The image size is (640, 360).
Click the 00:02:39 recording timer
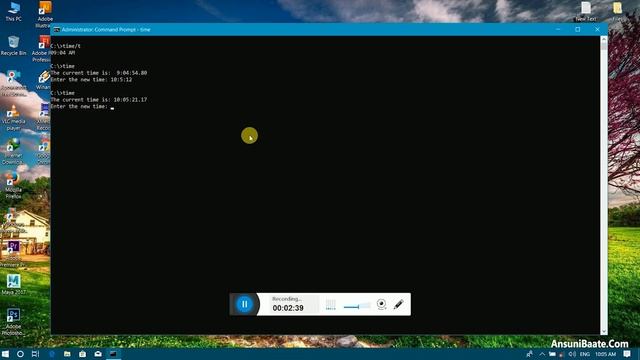point(288,308)
